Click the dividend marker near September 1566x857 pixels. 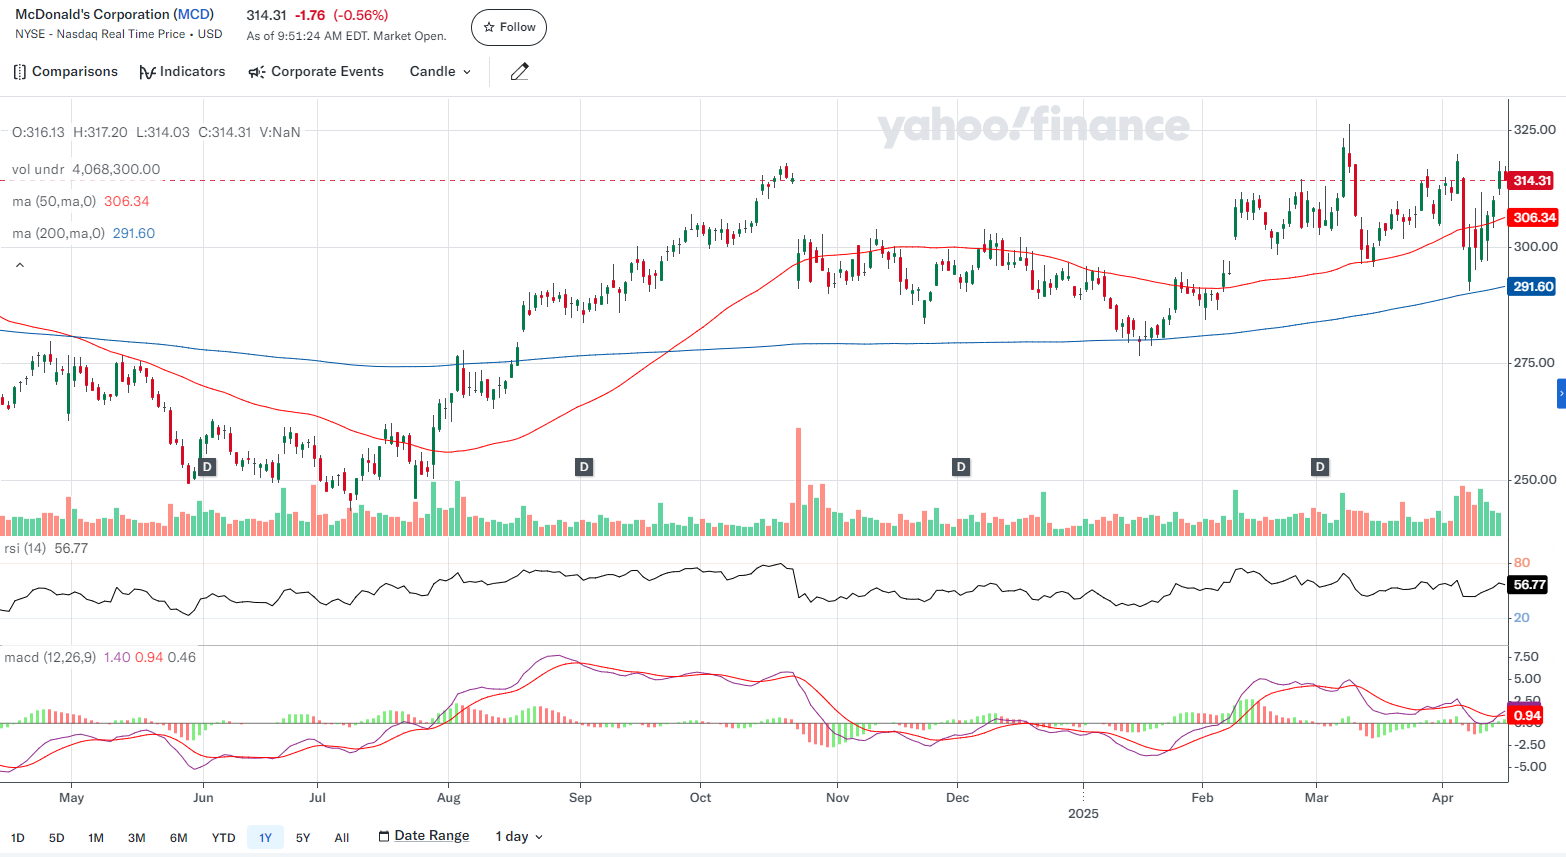click(x=584, y=467)
